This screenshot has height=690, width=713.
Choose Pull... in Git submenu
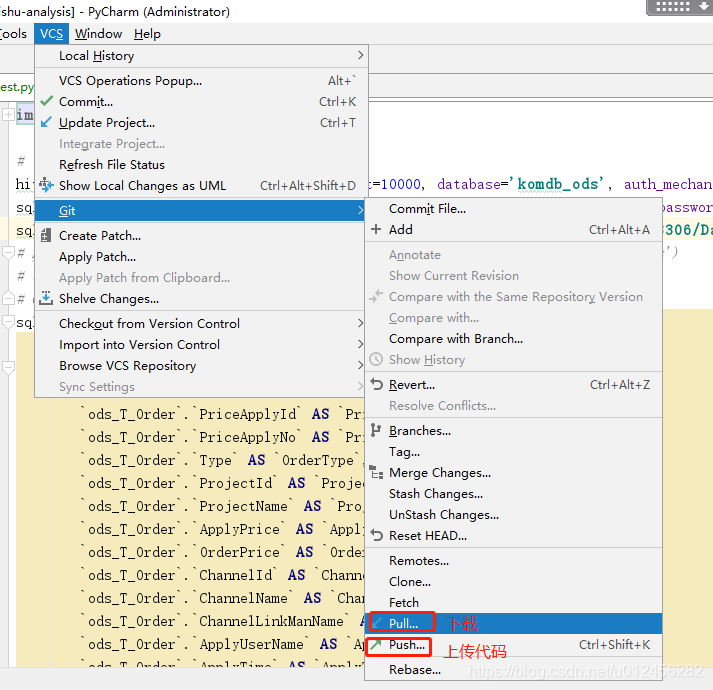click(513, 623)
